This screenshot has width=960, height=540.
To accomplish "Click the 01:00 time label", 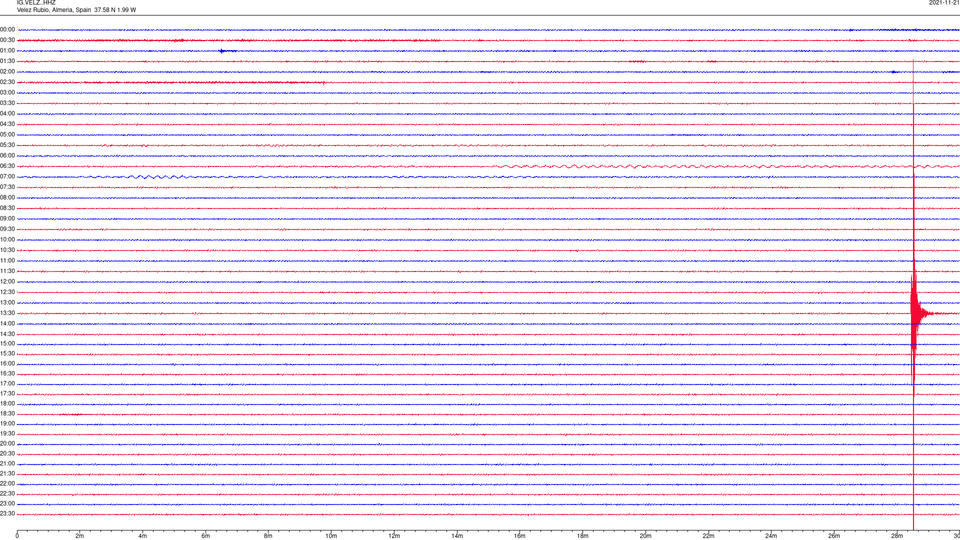I will 7,51.
